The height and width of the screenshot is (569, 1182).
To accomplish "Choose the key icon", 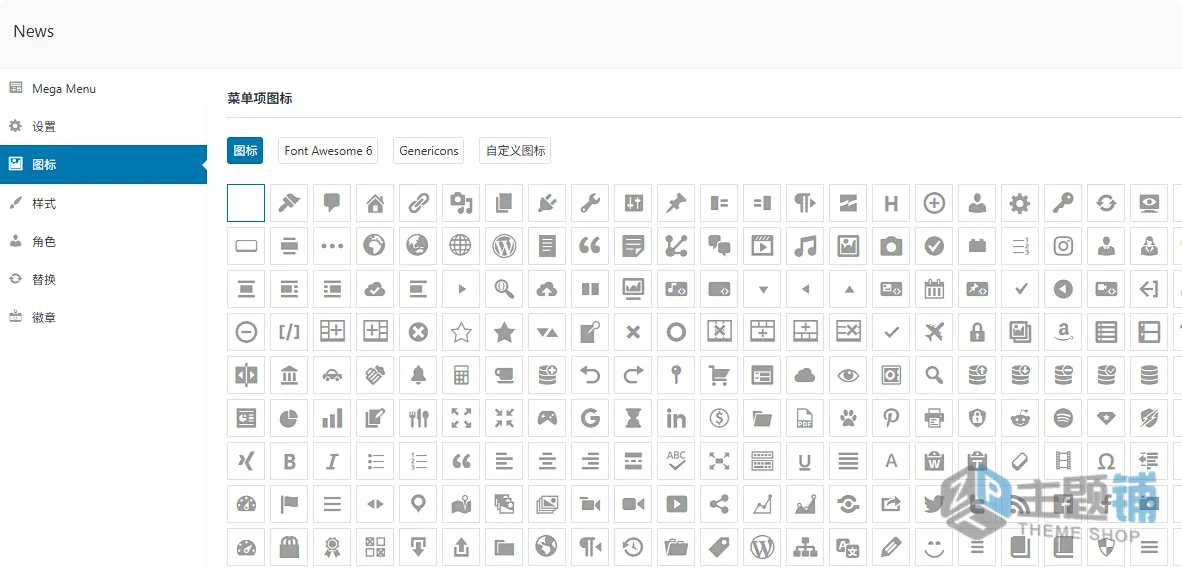I will 1063,203.
